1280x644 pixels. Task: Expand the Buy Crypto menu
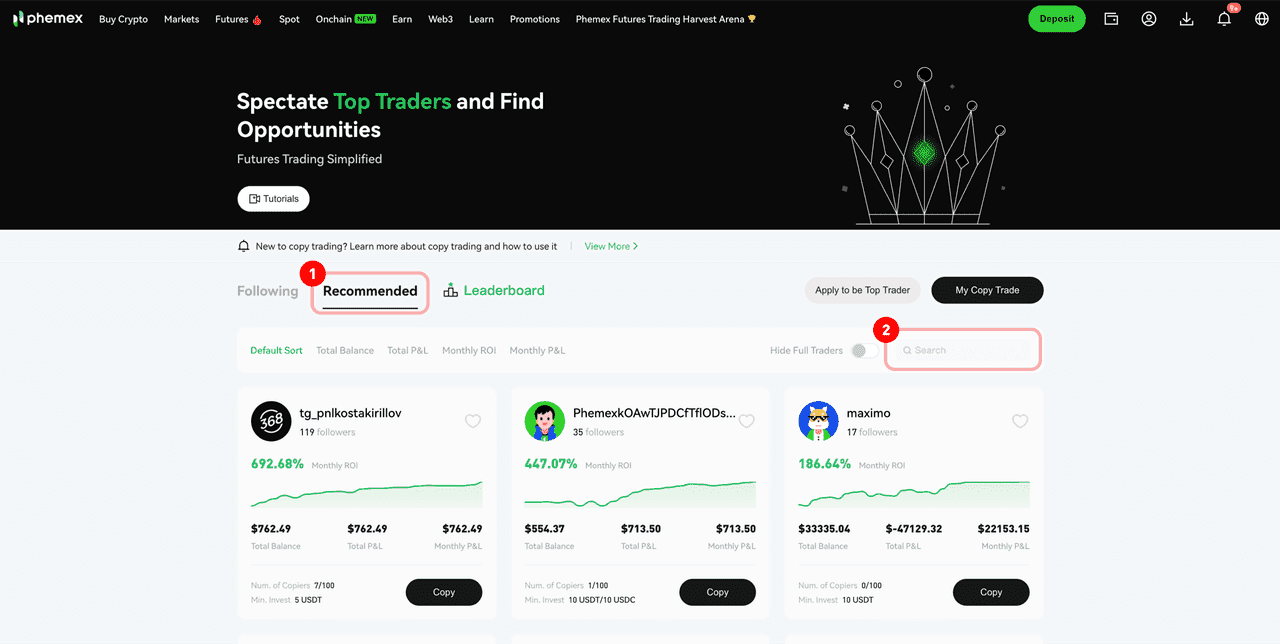click(x=123, y=19)
